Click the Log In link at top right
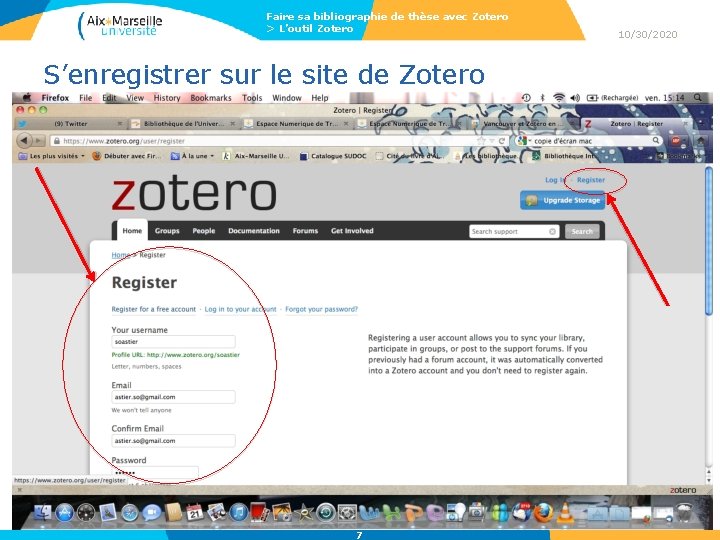Screen dimensions: 720x540 (x=555, y=180)
